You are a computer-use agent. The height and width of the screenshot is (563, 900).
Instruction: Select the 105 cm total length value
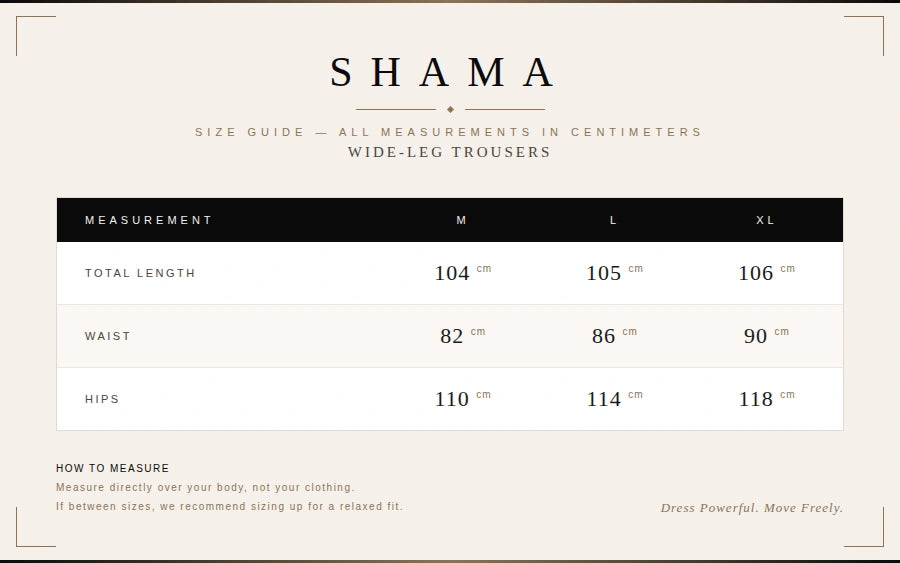point(613,273)
